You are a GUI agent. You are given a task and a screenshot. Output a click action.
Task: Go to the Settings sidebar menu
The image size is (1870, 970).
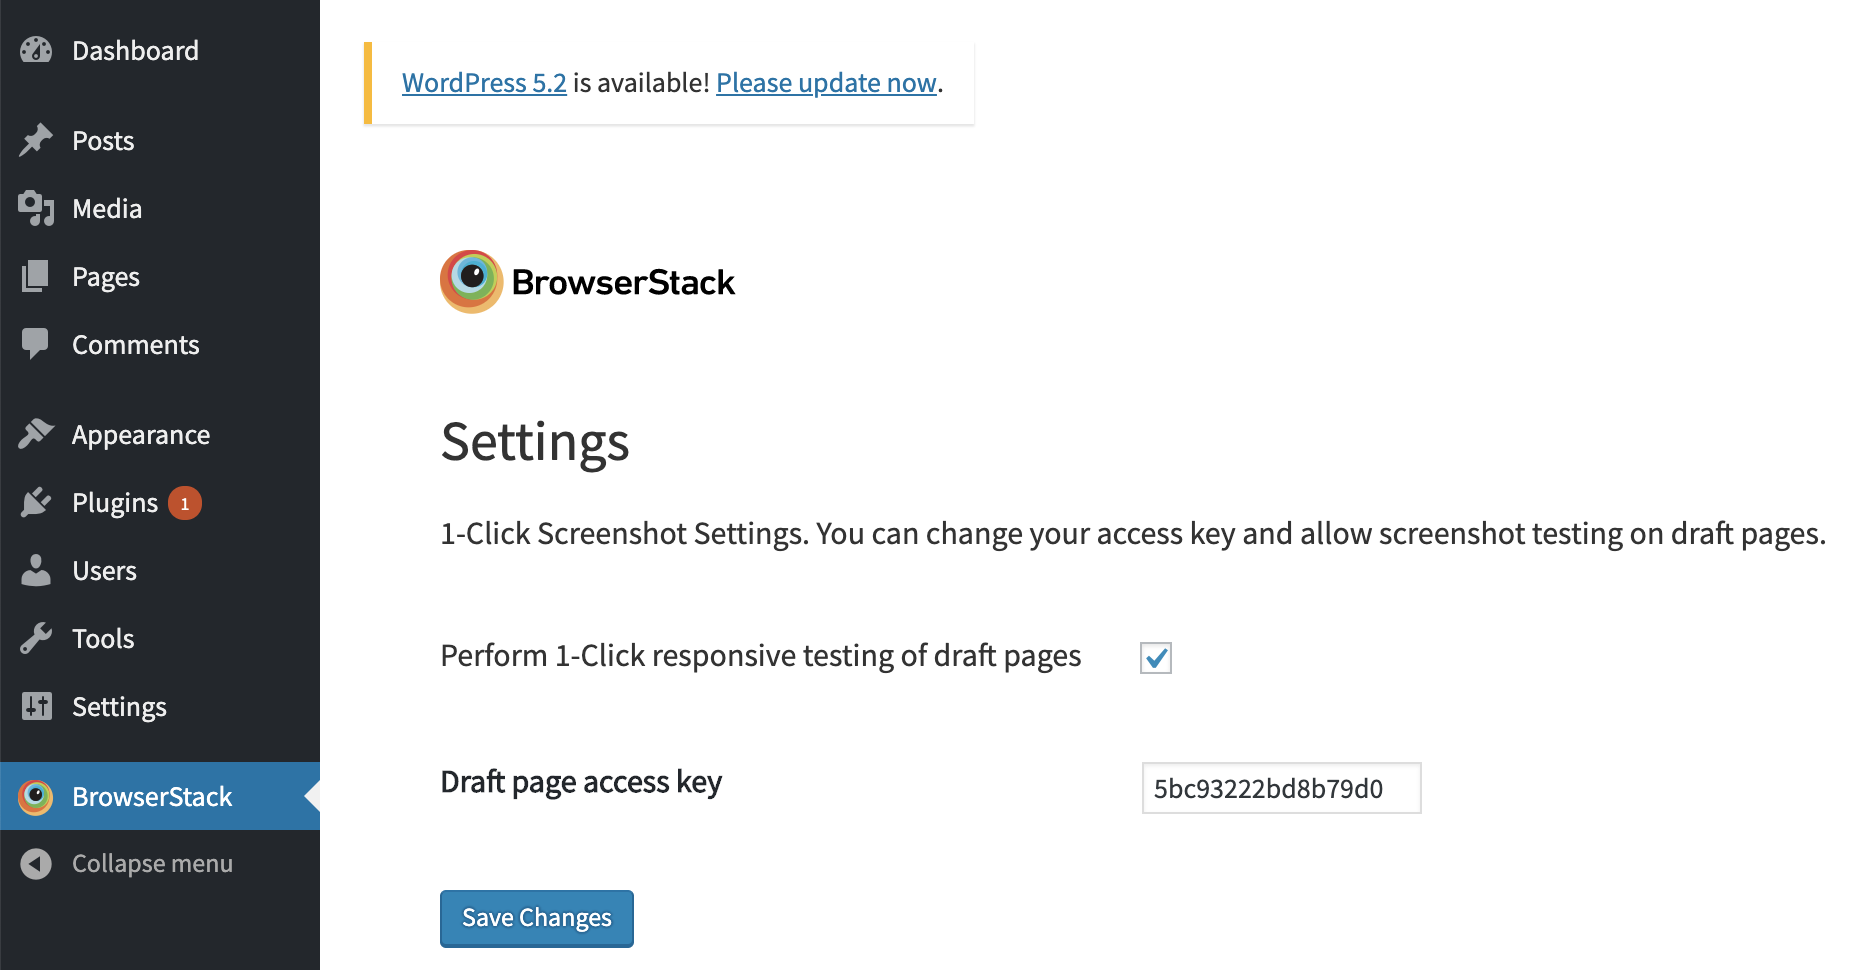coord(119,707)
